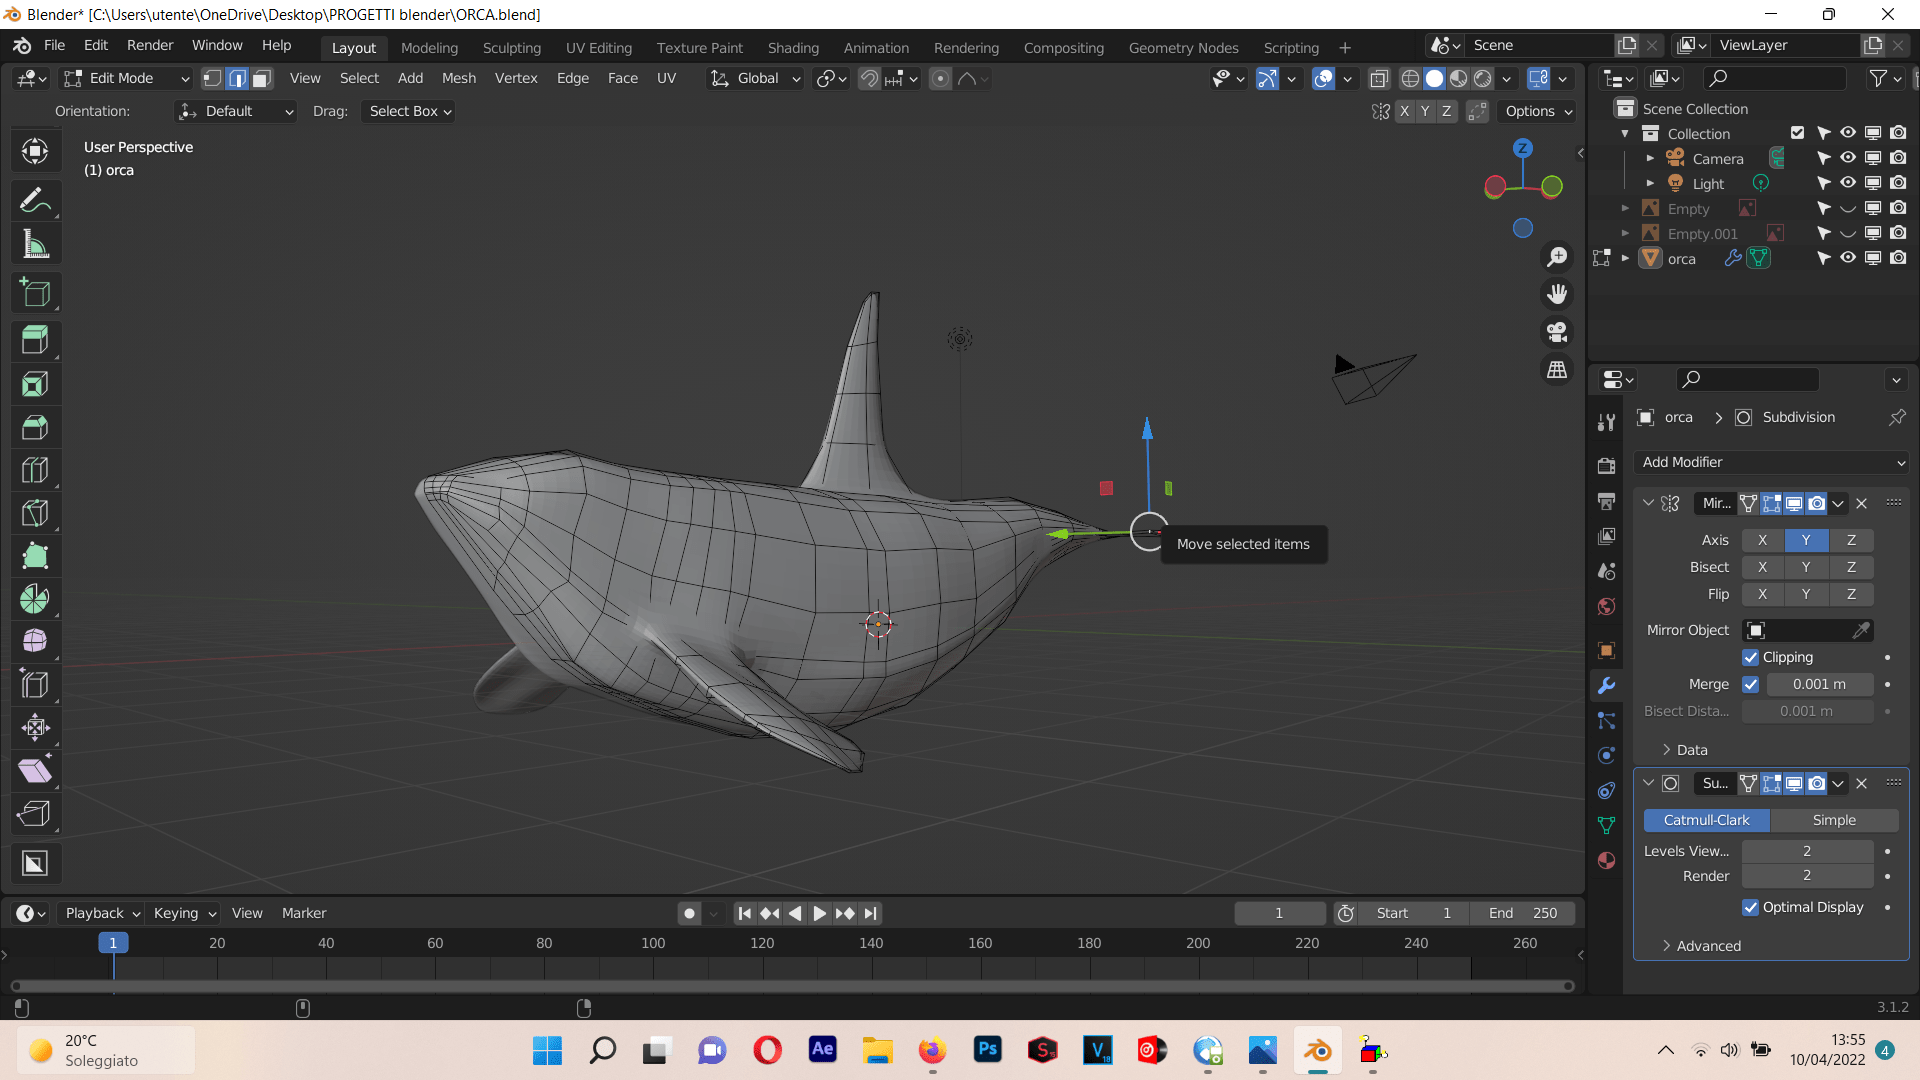Jump to the last frame

click(871, 913)
